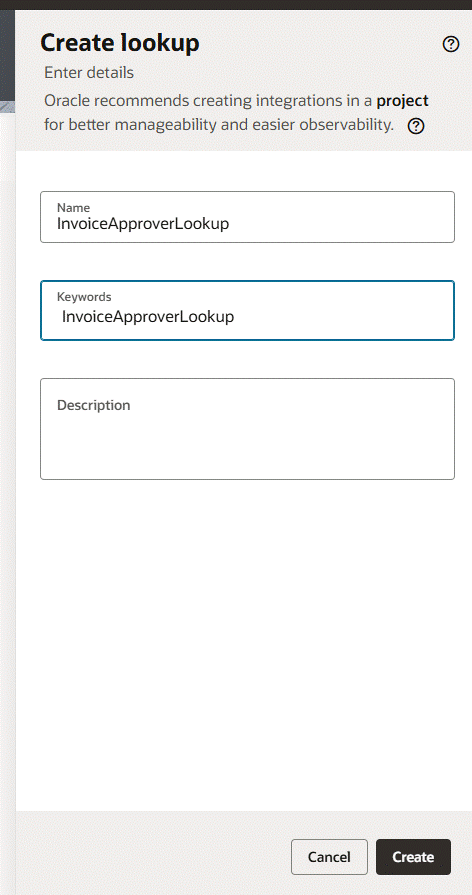Screen dimensions: 472x895
Task: Click the 'Description' placeholder text
Action: pyautogui.click(x=94, y=405)
